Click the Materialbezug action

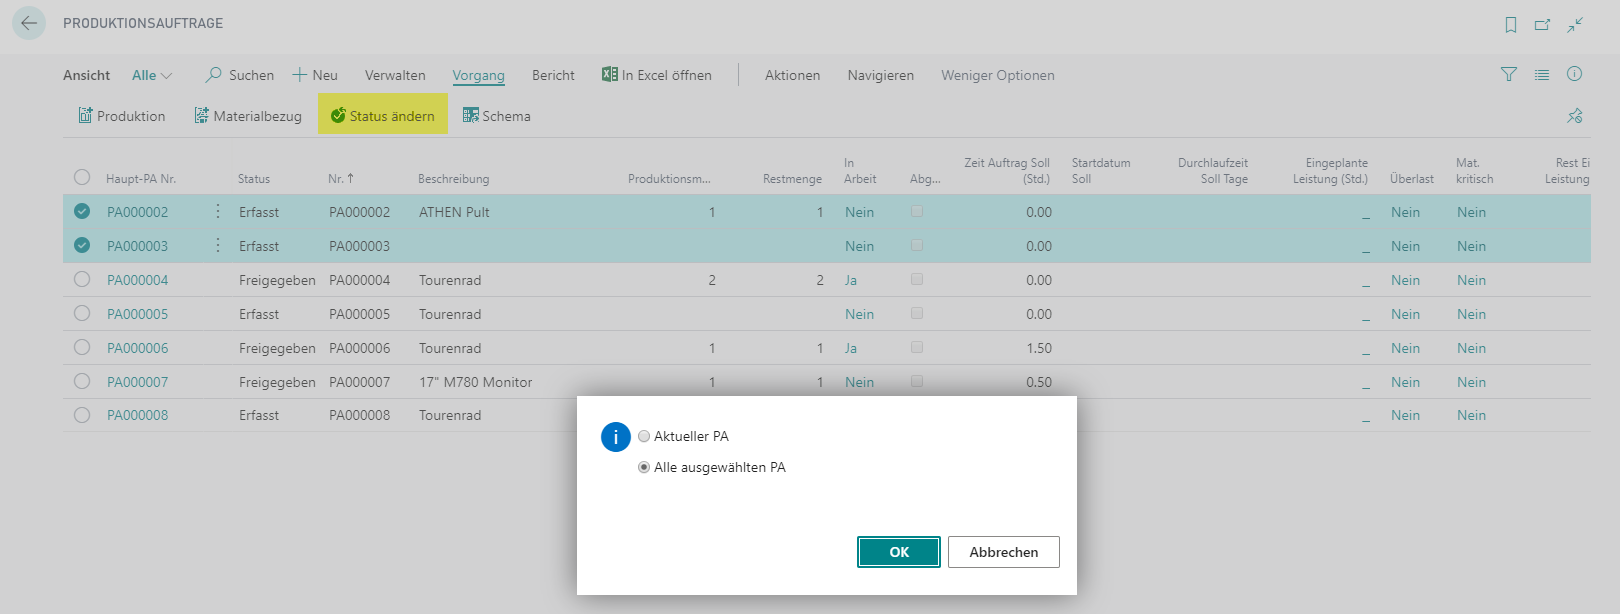pyautogui.click(x=248, y=116)
